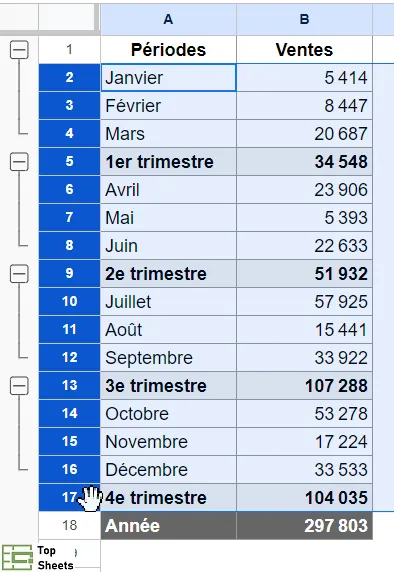The width and height of the screenshot is (394, 572).
Task: Select row 11 header
Action: pyautogui.click(x=69, y=330)
